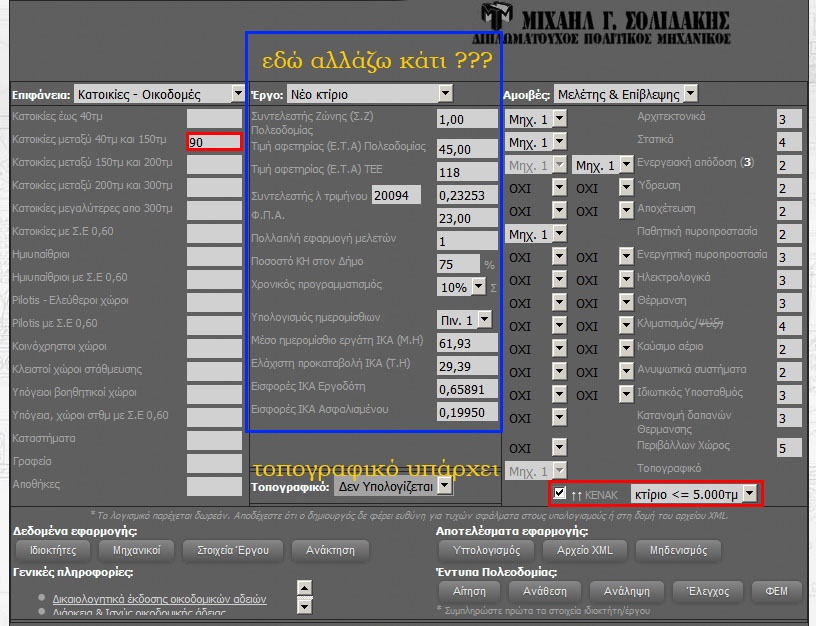Toggle the ΚΕΝΑΚ checkbox
This screenshot has width=816, height=626.
(559, 493)
